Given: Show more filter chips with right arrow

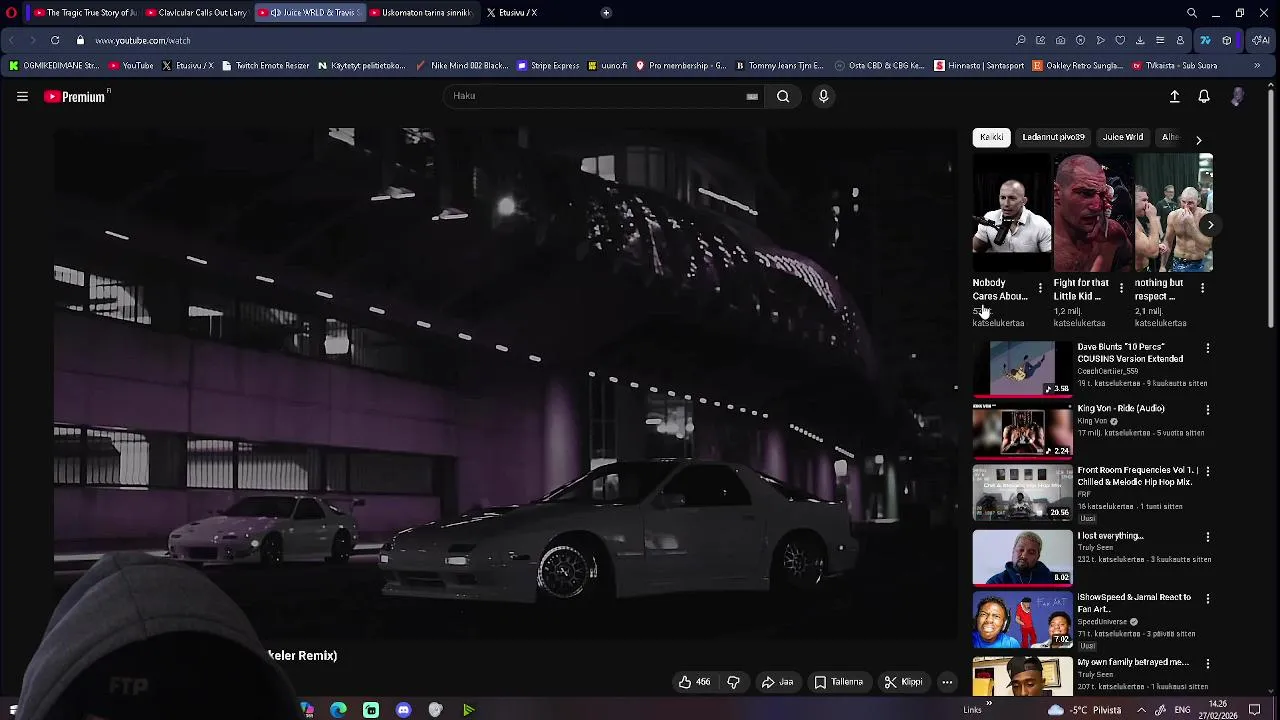Looking at the screenshot, I should pyautogui.click(x=1198, y=140).
